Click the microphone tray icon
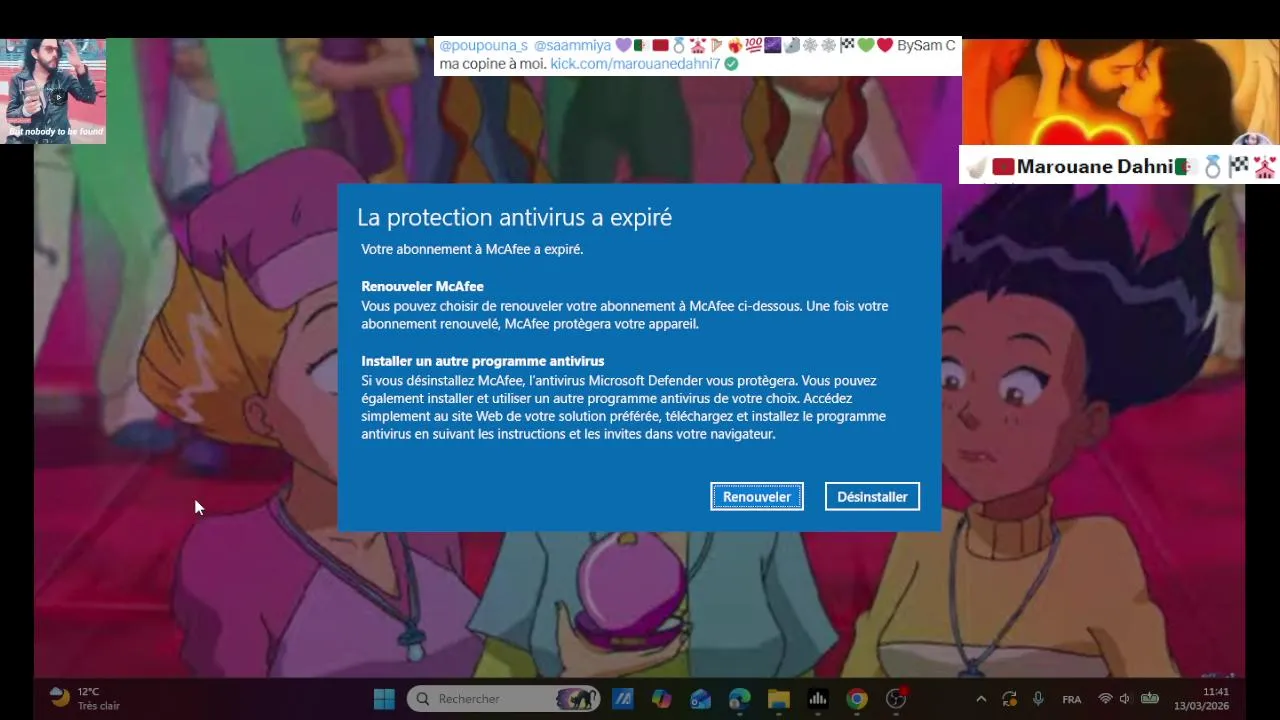 1038,699
